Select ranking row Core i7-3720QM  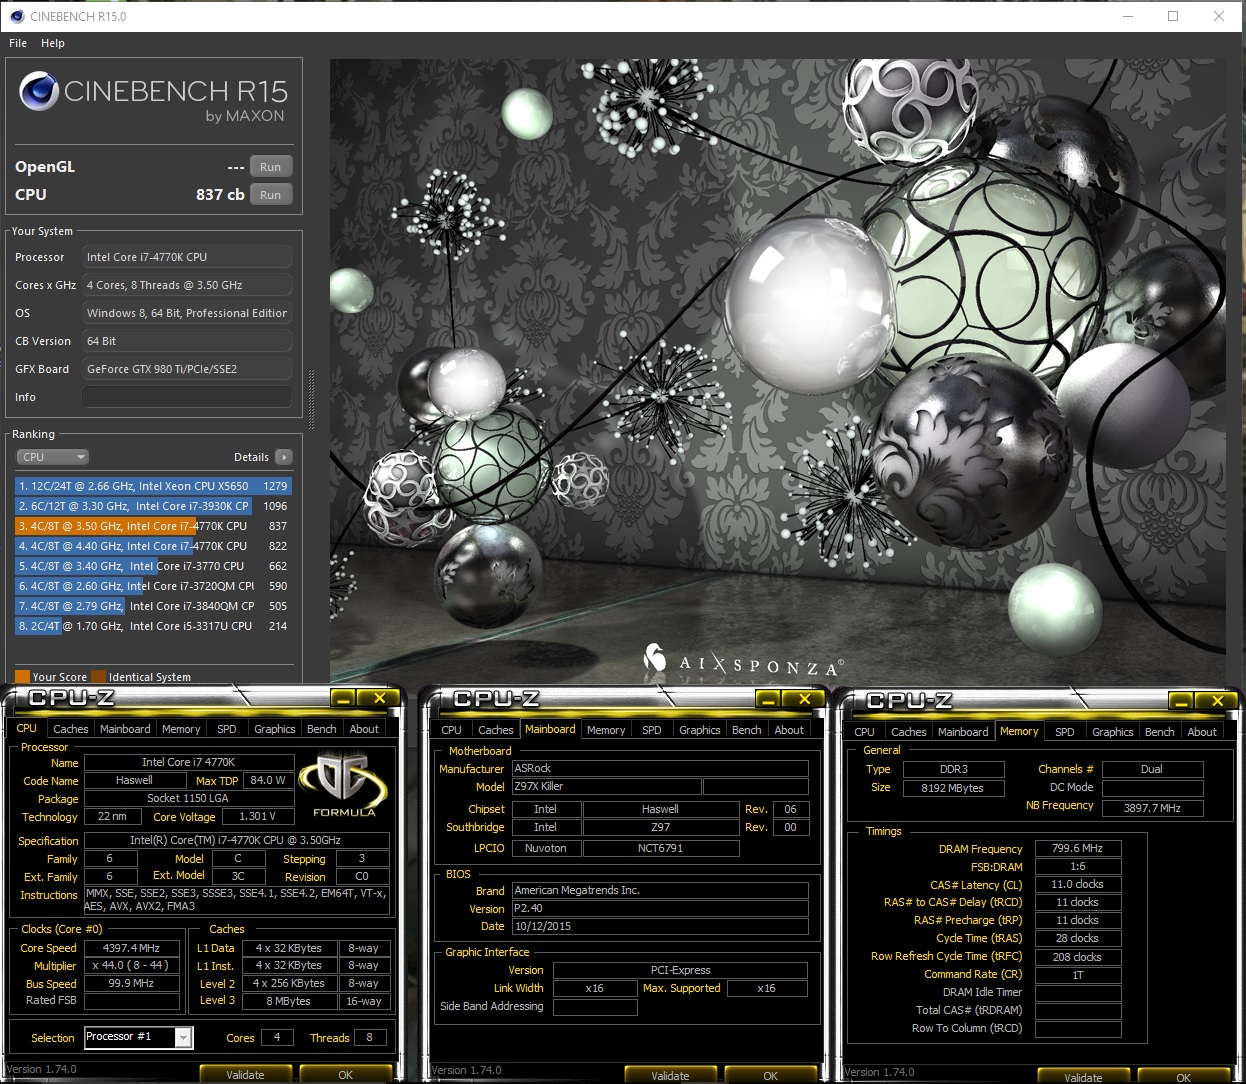tap(153, 586)
